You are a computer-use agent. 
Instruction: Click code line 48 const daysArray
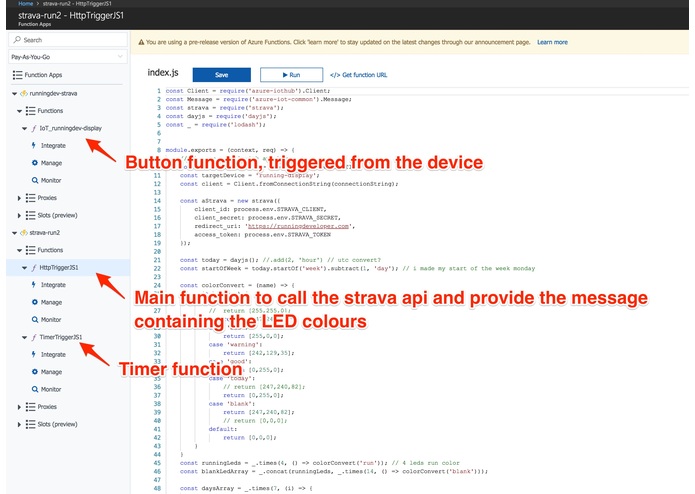click(x=246, y=488)
